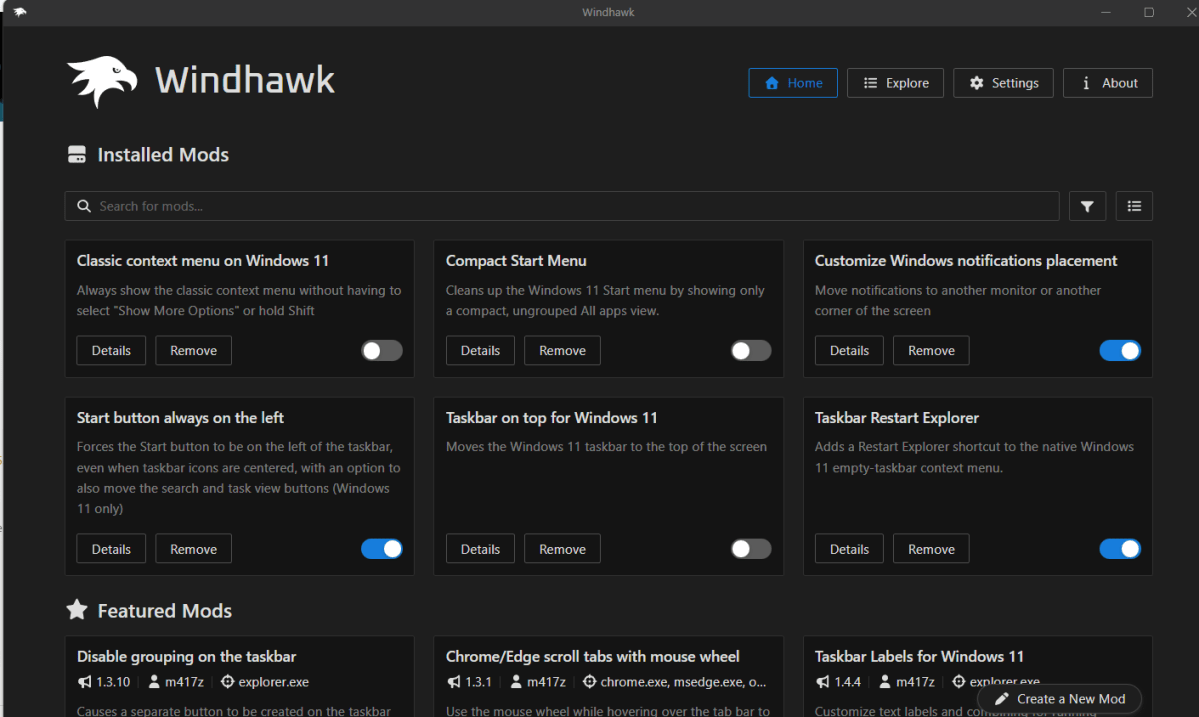
Task: Disable Customize Windows notifications placement mod
Action: 1119,351
